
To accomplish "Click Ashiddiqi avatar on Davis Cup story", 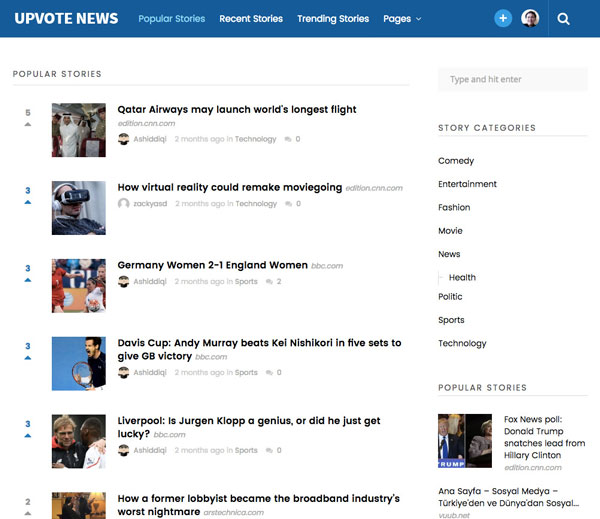I will pos(123,372).
